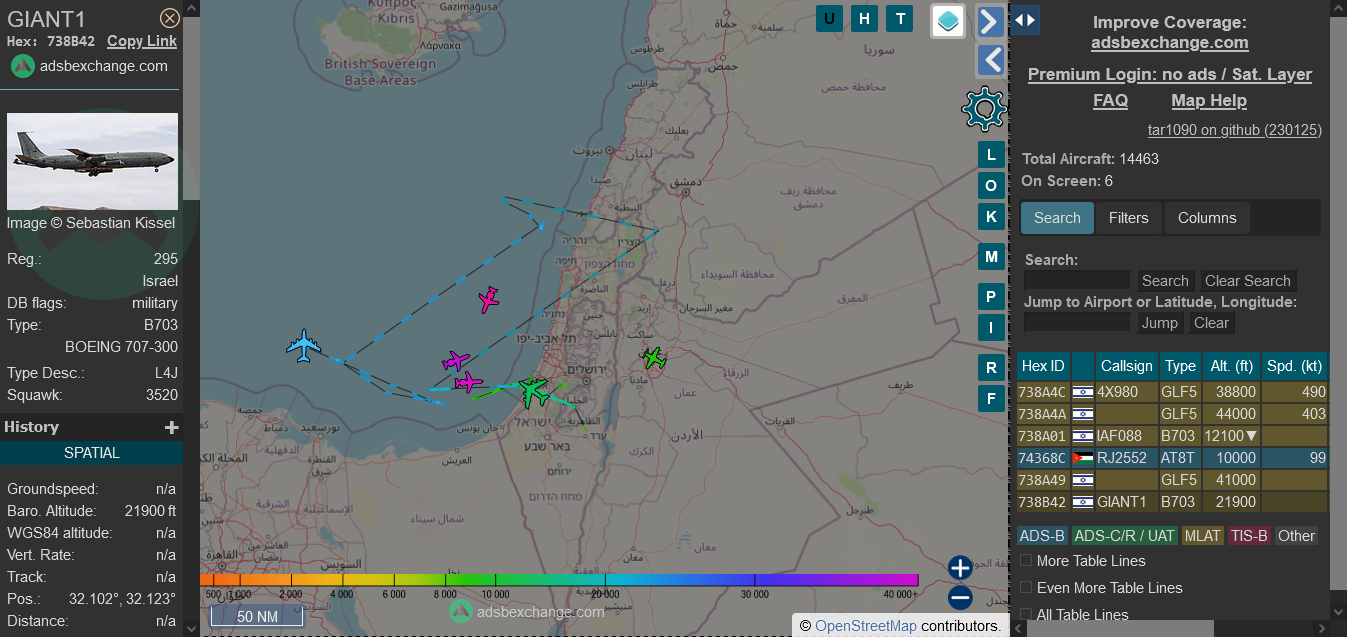Toggle the F map option button
This screenshot has width=1347, height=637.
[x=991, y=398]
